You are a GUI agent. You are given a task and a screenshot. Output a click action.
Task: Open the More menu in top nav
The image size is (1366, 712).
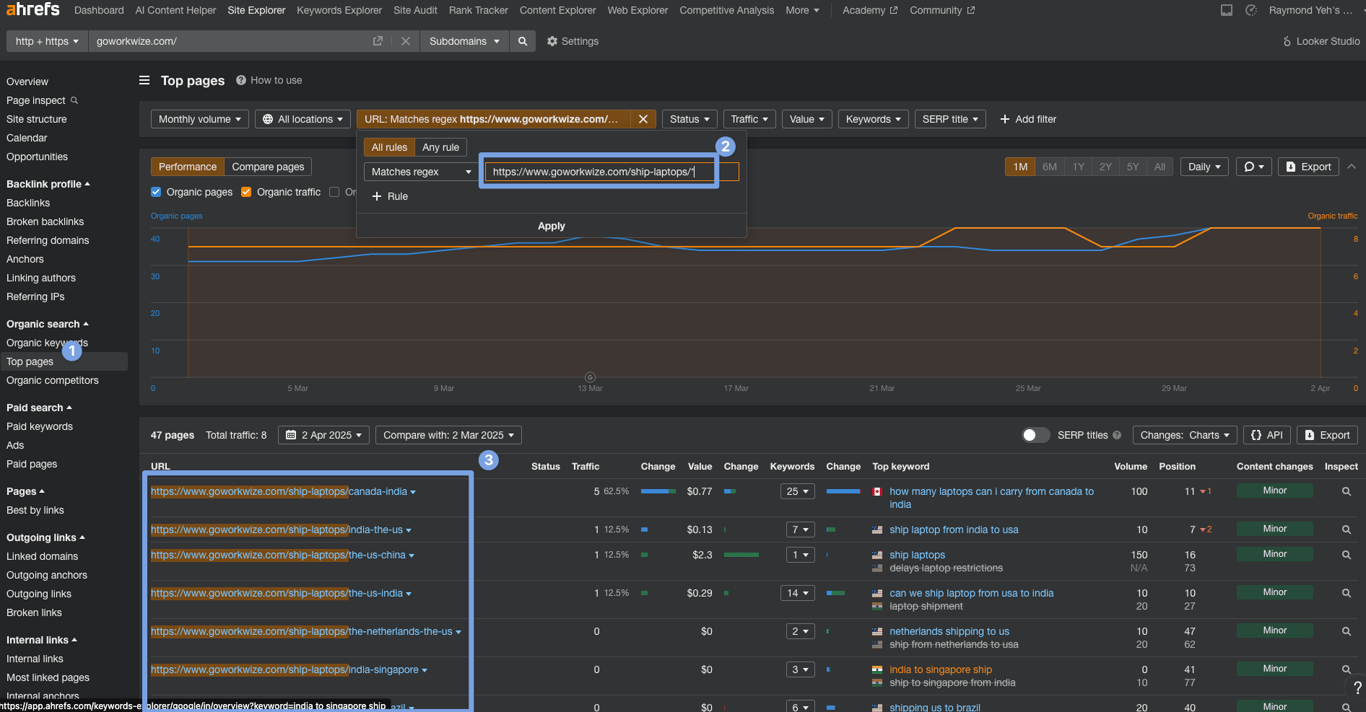tap(802, 10)
